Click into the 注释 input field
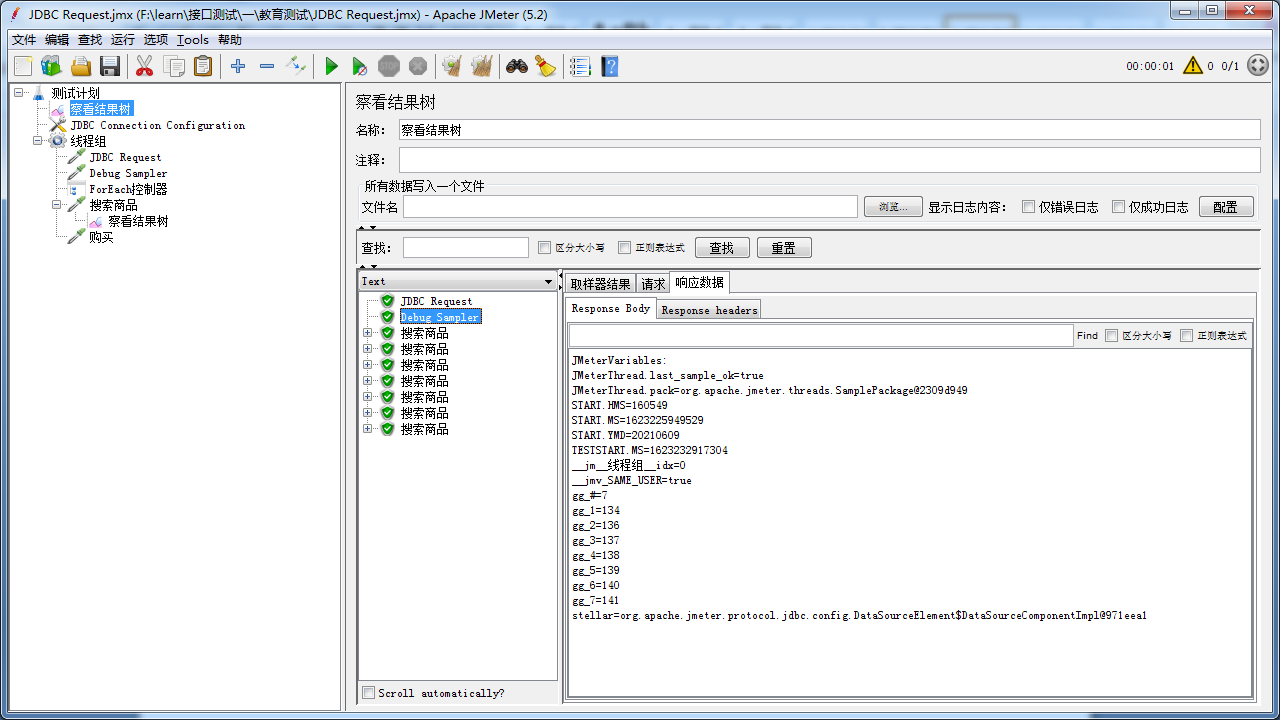 (x=829, y=160)
